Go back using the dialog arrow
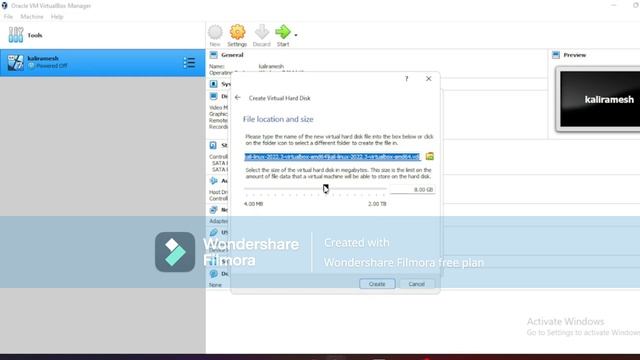This screenshot has height=360, width=640. [x=238, y=98]
